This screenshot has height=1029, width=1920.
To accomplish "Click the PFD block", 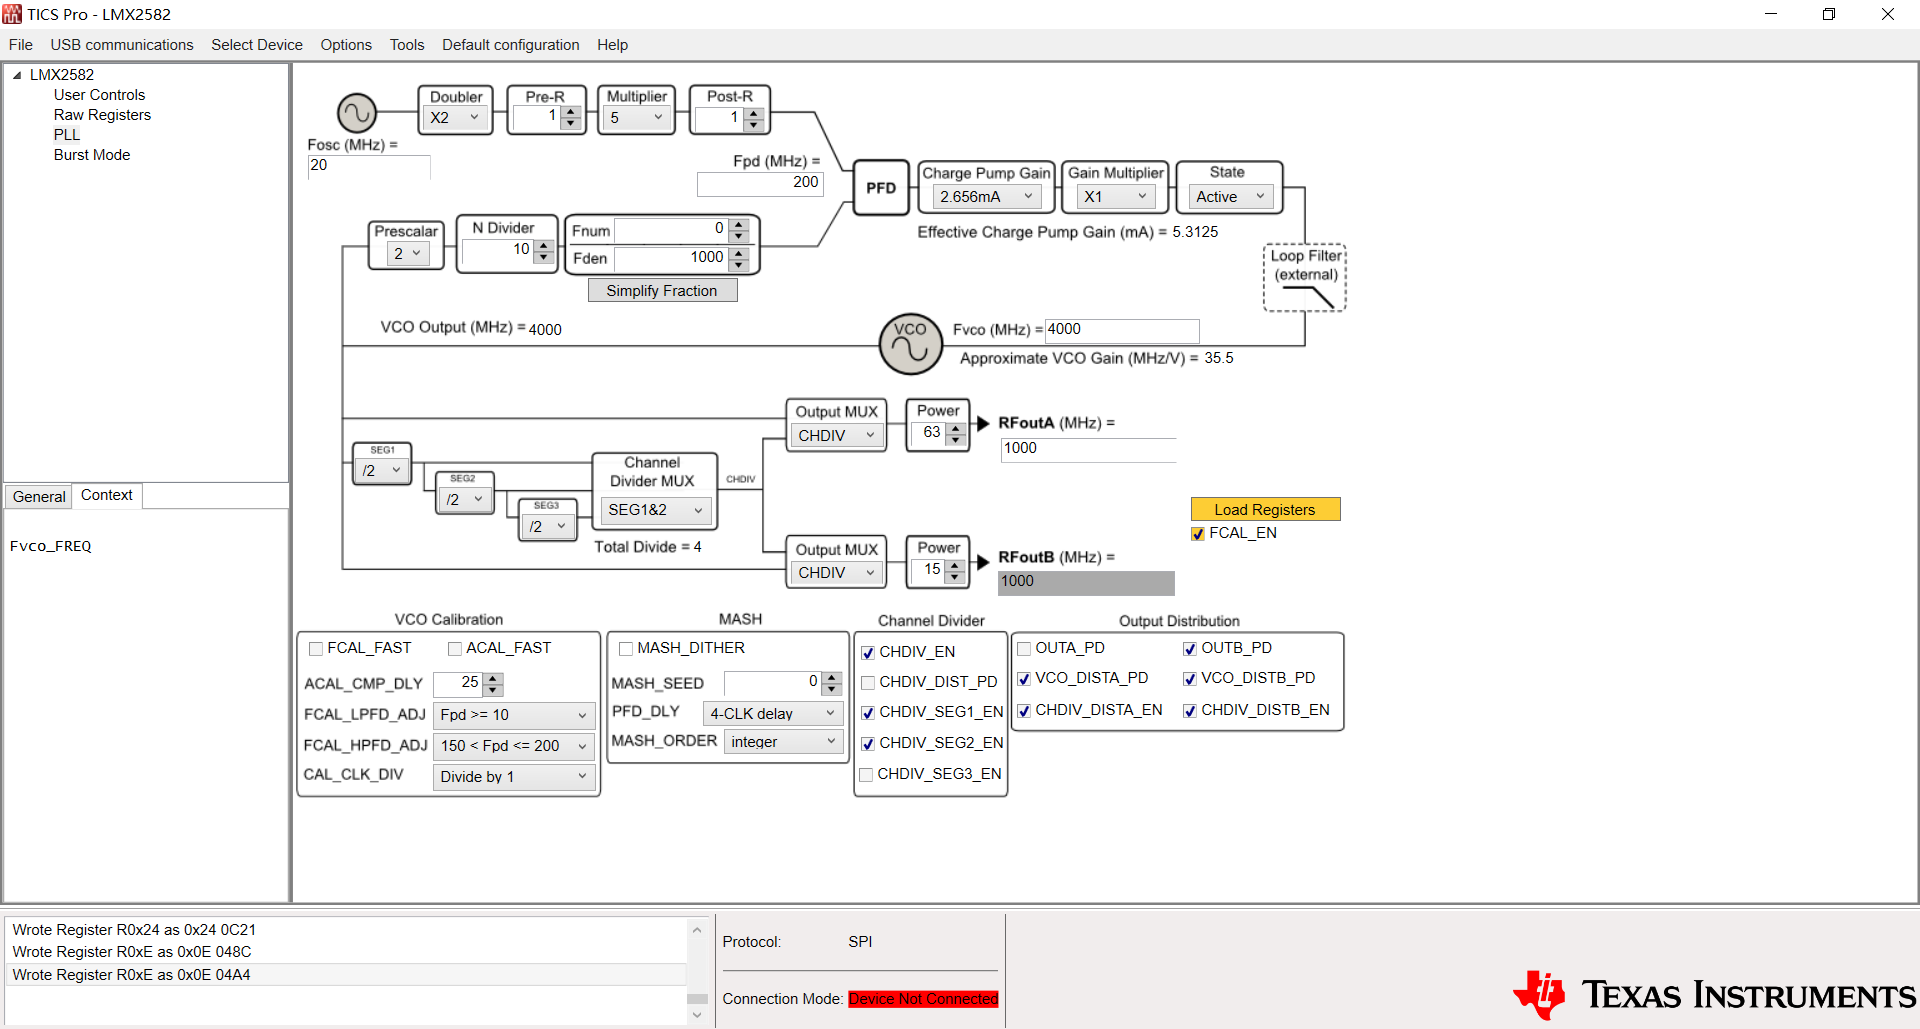I will (x=881, y=188).
